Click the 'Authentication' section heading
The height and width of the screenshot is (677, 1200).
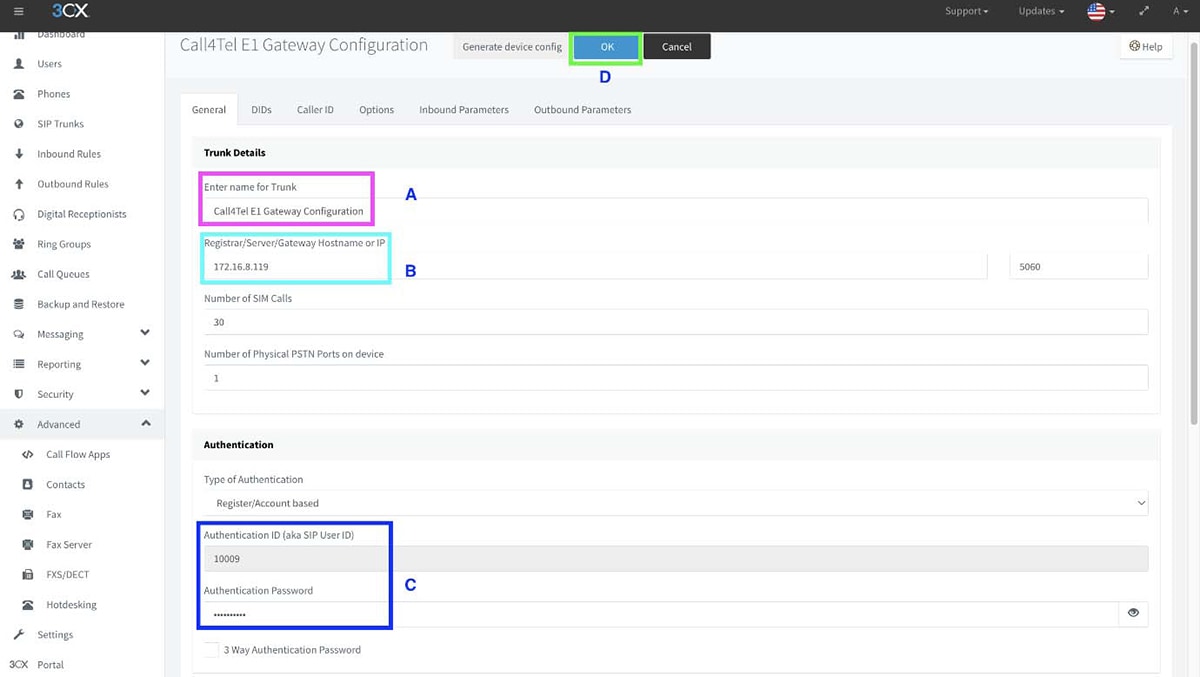tap(239, 444)
